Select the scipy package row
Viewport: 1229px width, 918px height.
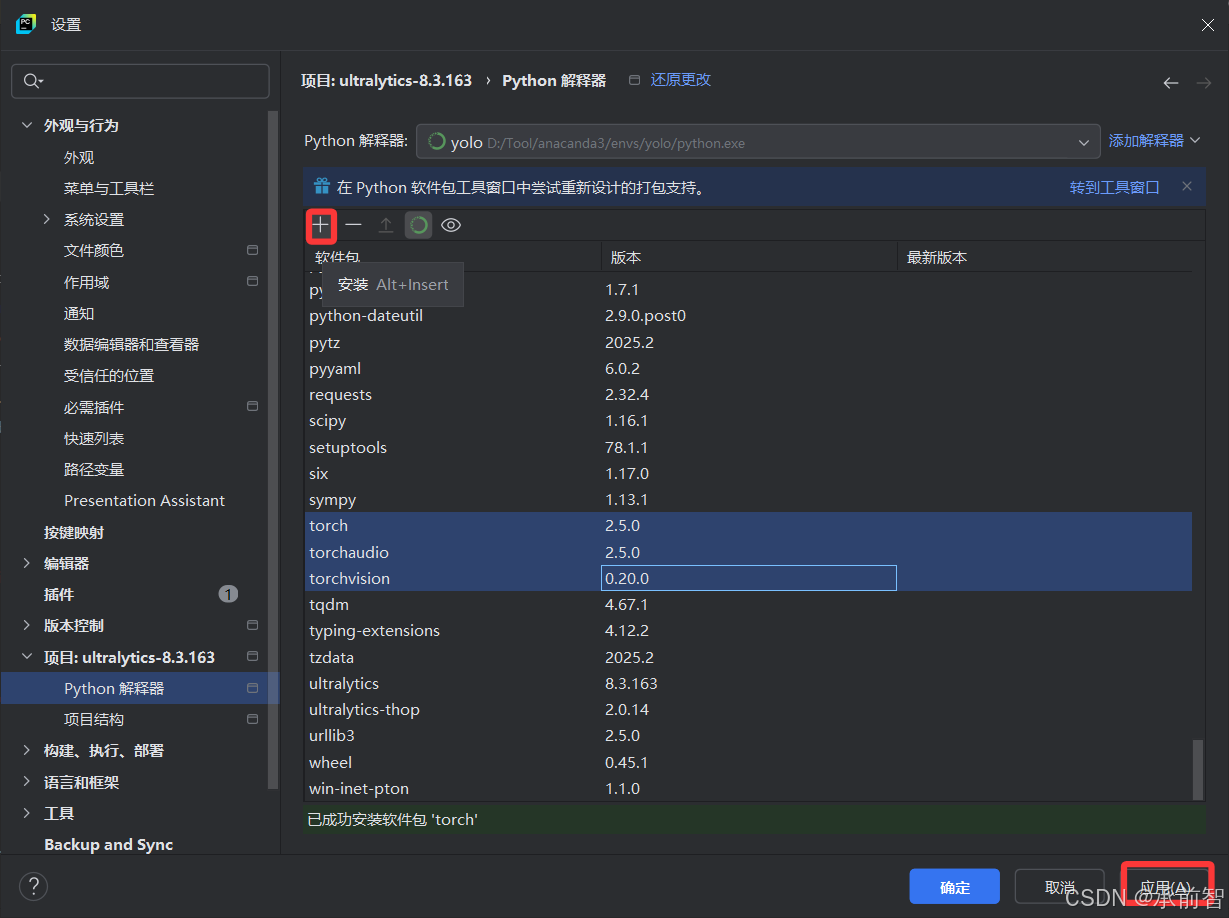coord(748,421)
